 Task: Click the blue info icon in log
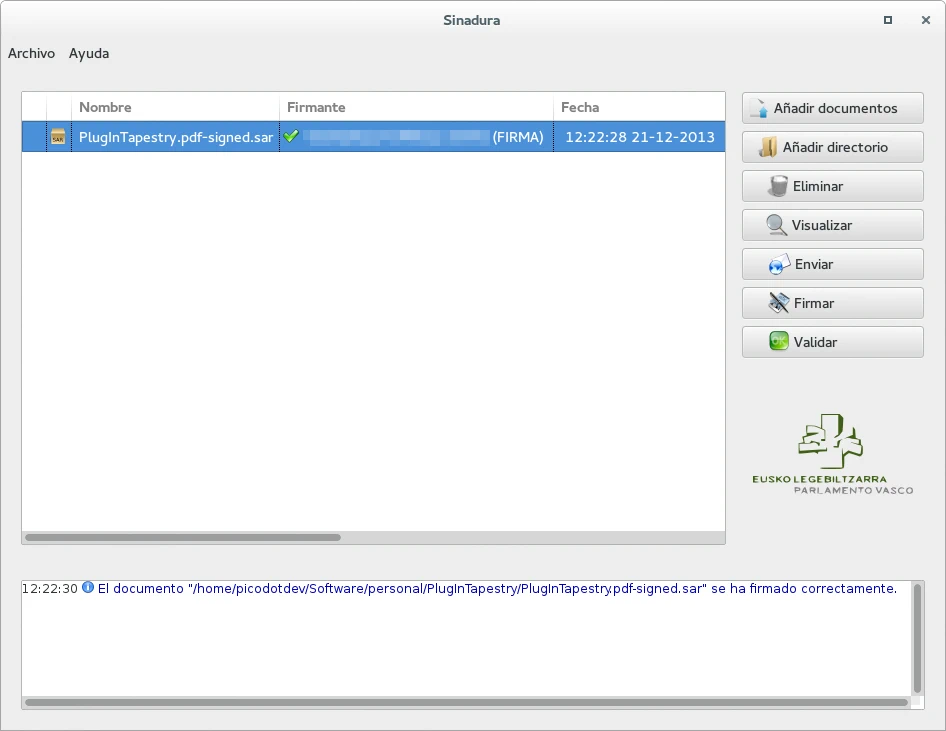point(88,588)
